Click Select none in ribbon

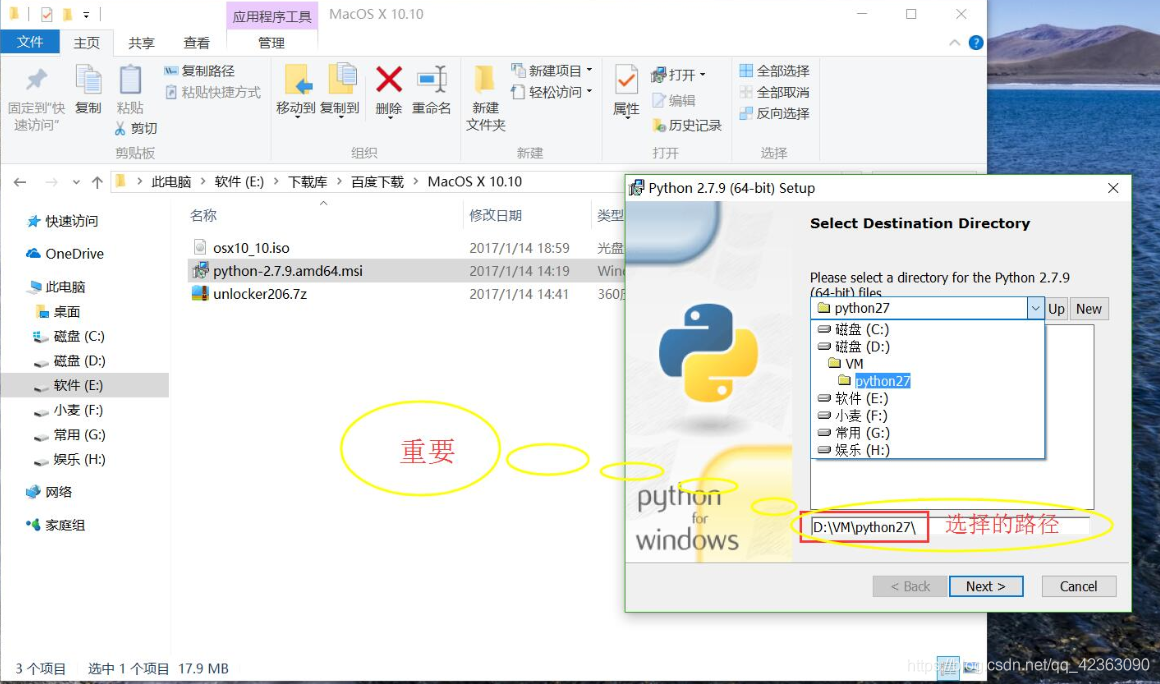point(775,92)
